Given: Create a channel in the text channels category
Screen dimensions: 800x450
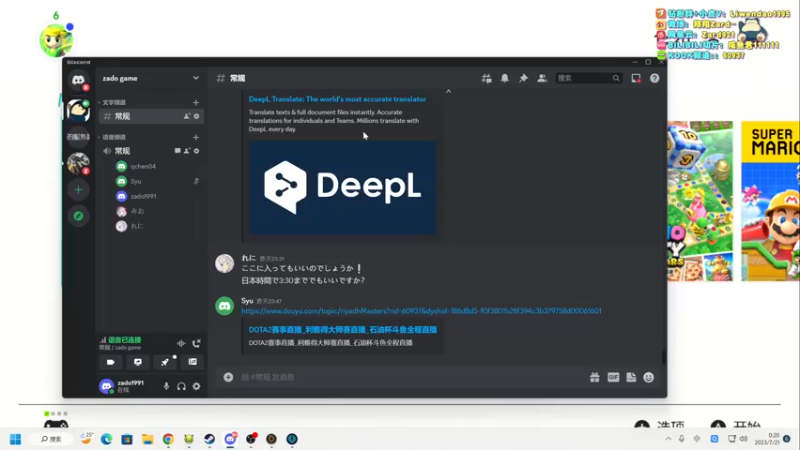Looking at the screenshot, I should click(195, 102).
